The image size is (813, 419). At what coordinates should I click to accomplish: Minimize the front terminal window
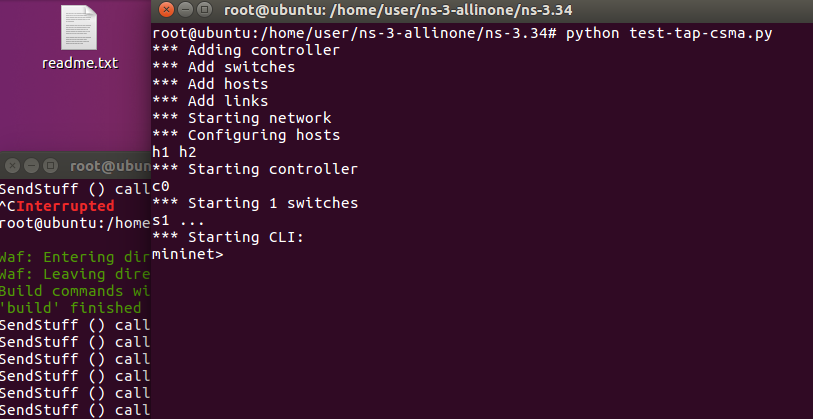tap(185, 9)
